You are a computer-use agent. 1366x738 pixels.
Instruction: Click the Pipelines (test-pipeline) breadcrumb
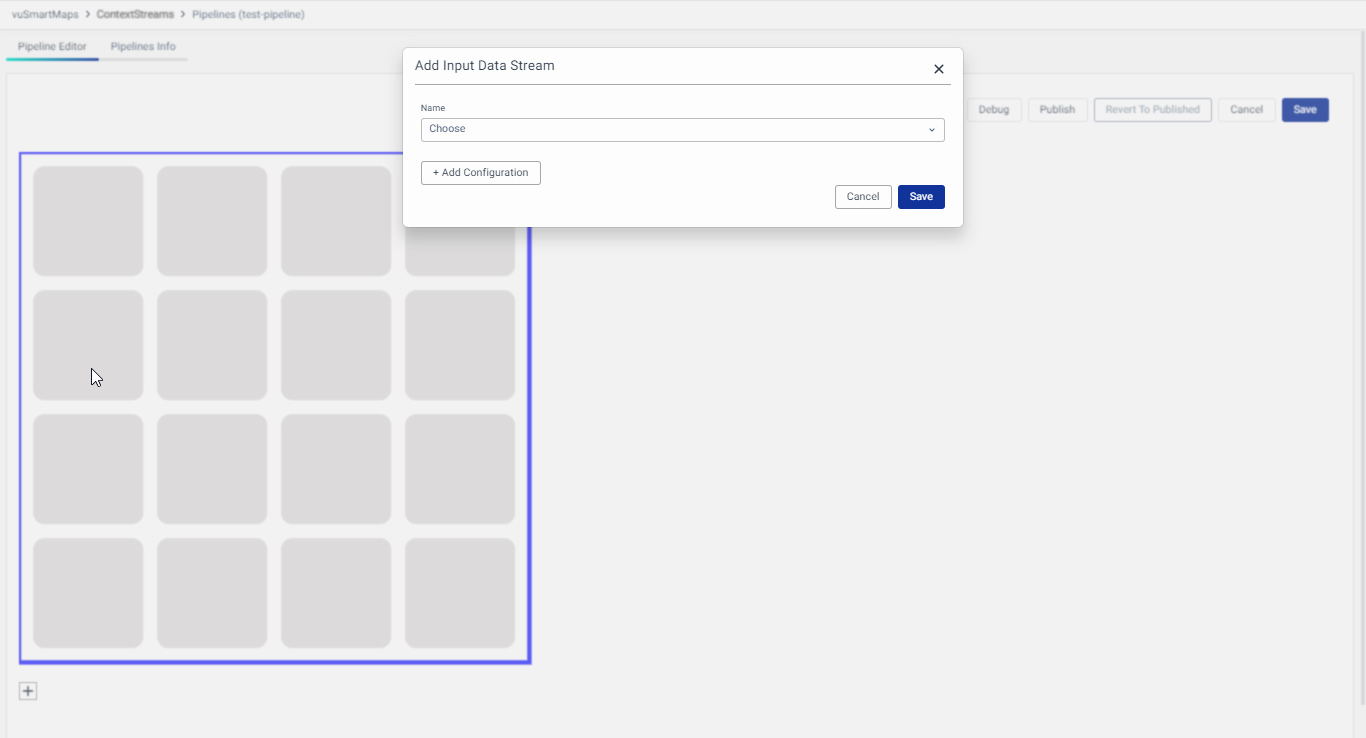[x=248, y=15]
